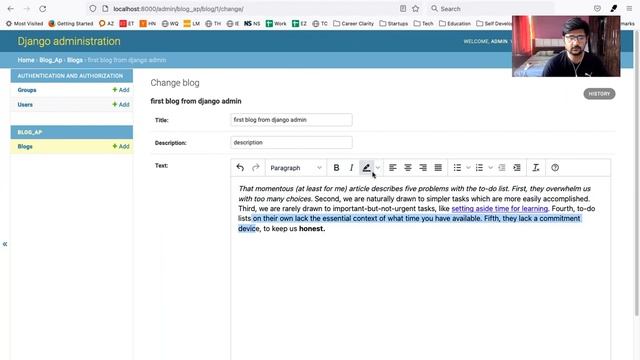Reload the browser page
This screenshot has height=360, width=640.
(42, 9)
